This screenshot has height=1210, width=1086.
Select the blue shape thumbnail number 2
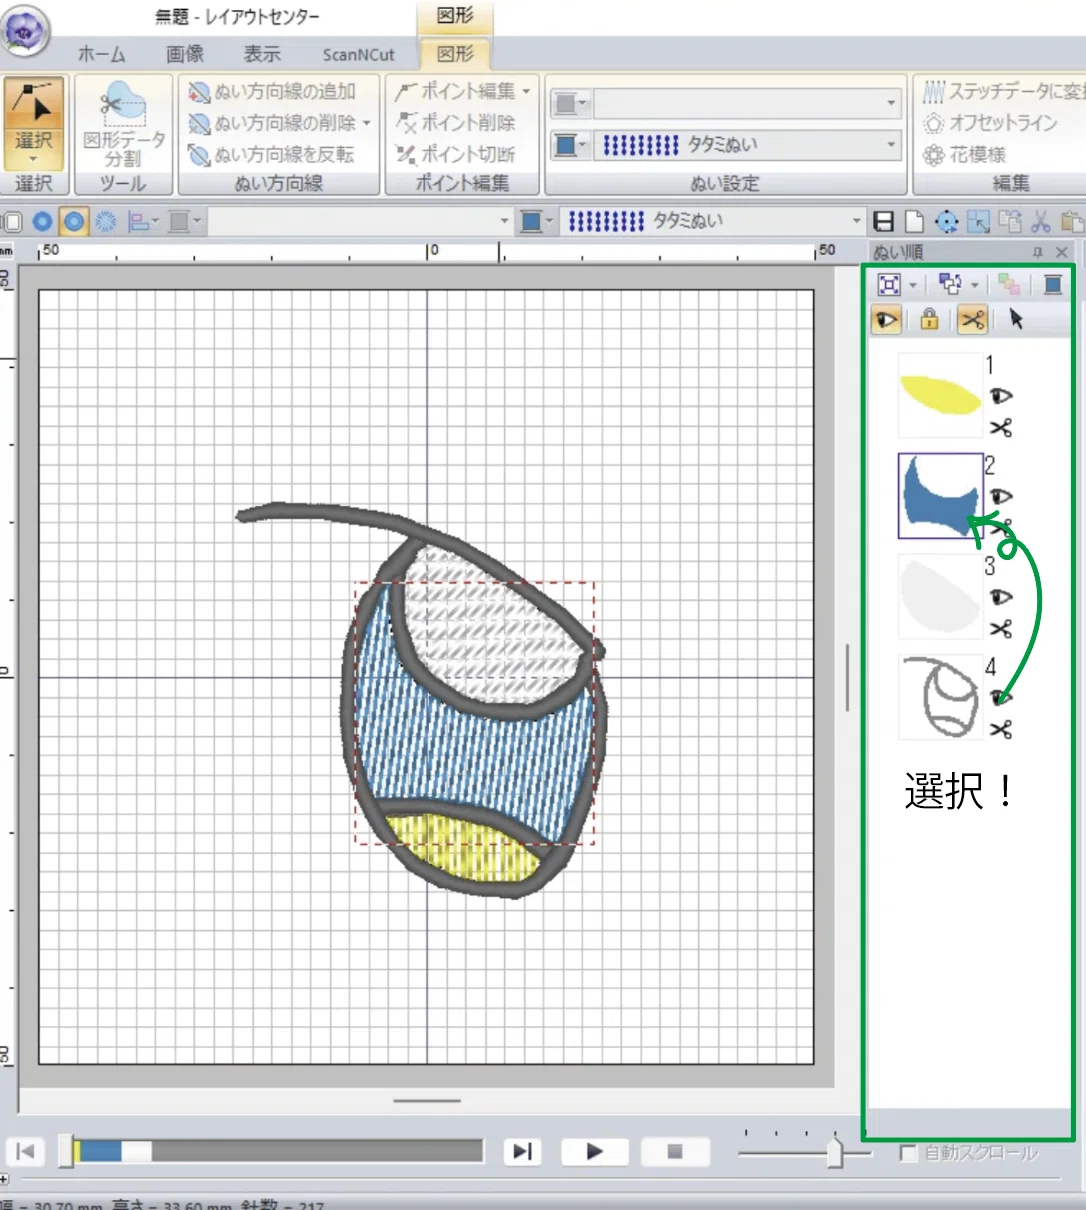click(940, 496)
